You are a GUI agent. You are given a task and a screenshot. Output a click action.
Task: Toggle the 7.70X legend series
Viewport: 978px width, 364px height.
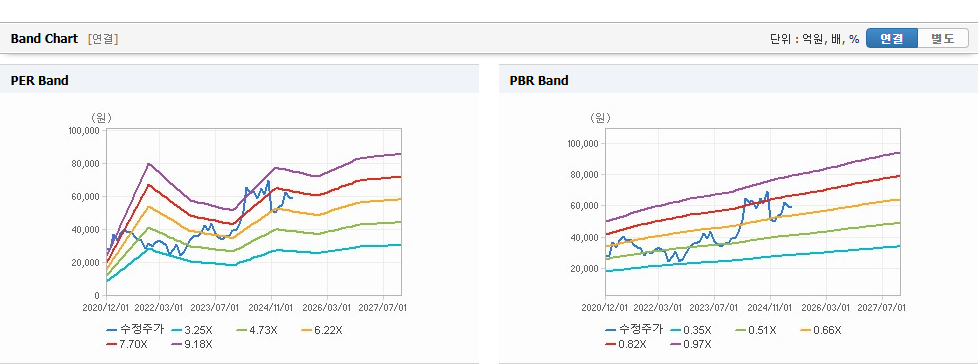click(127, 344)
